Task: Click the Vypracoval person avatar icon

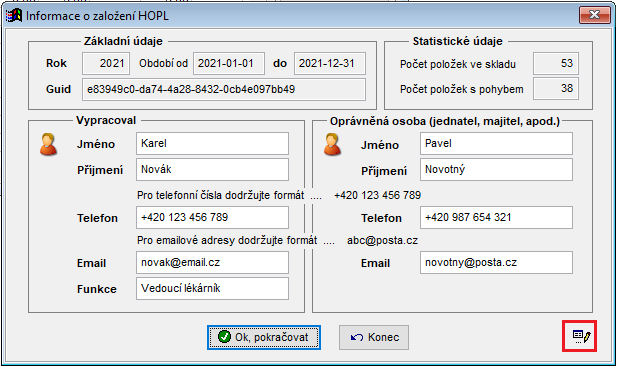Action: [x=48, y=144]
